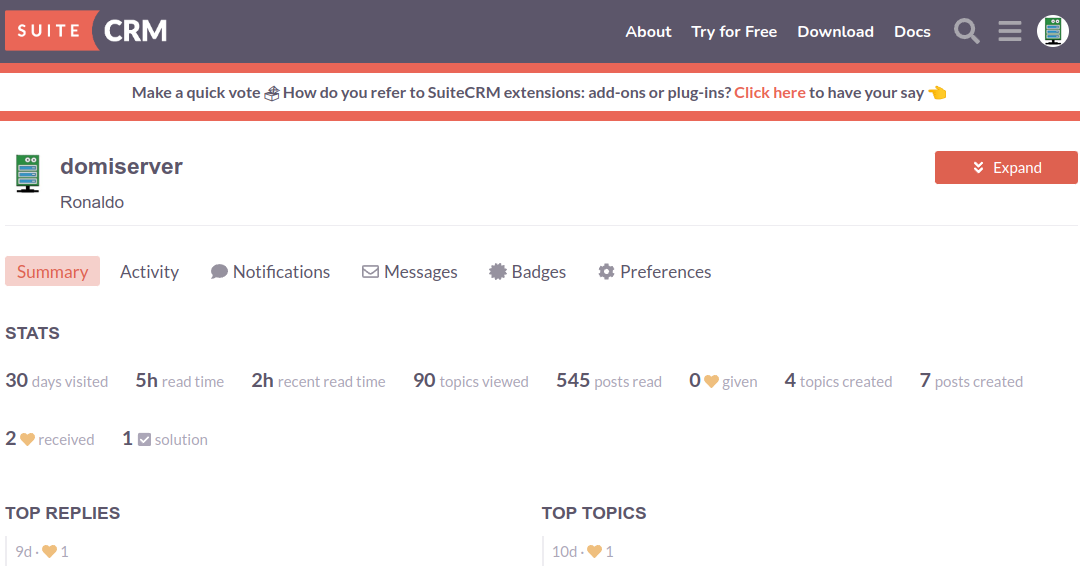Click domiserver's profile avatar image
Viewport: 1080px width, 566px height.
(x=28, y=173)
